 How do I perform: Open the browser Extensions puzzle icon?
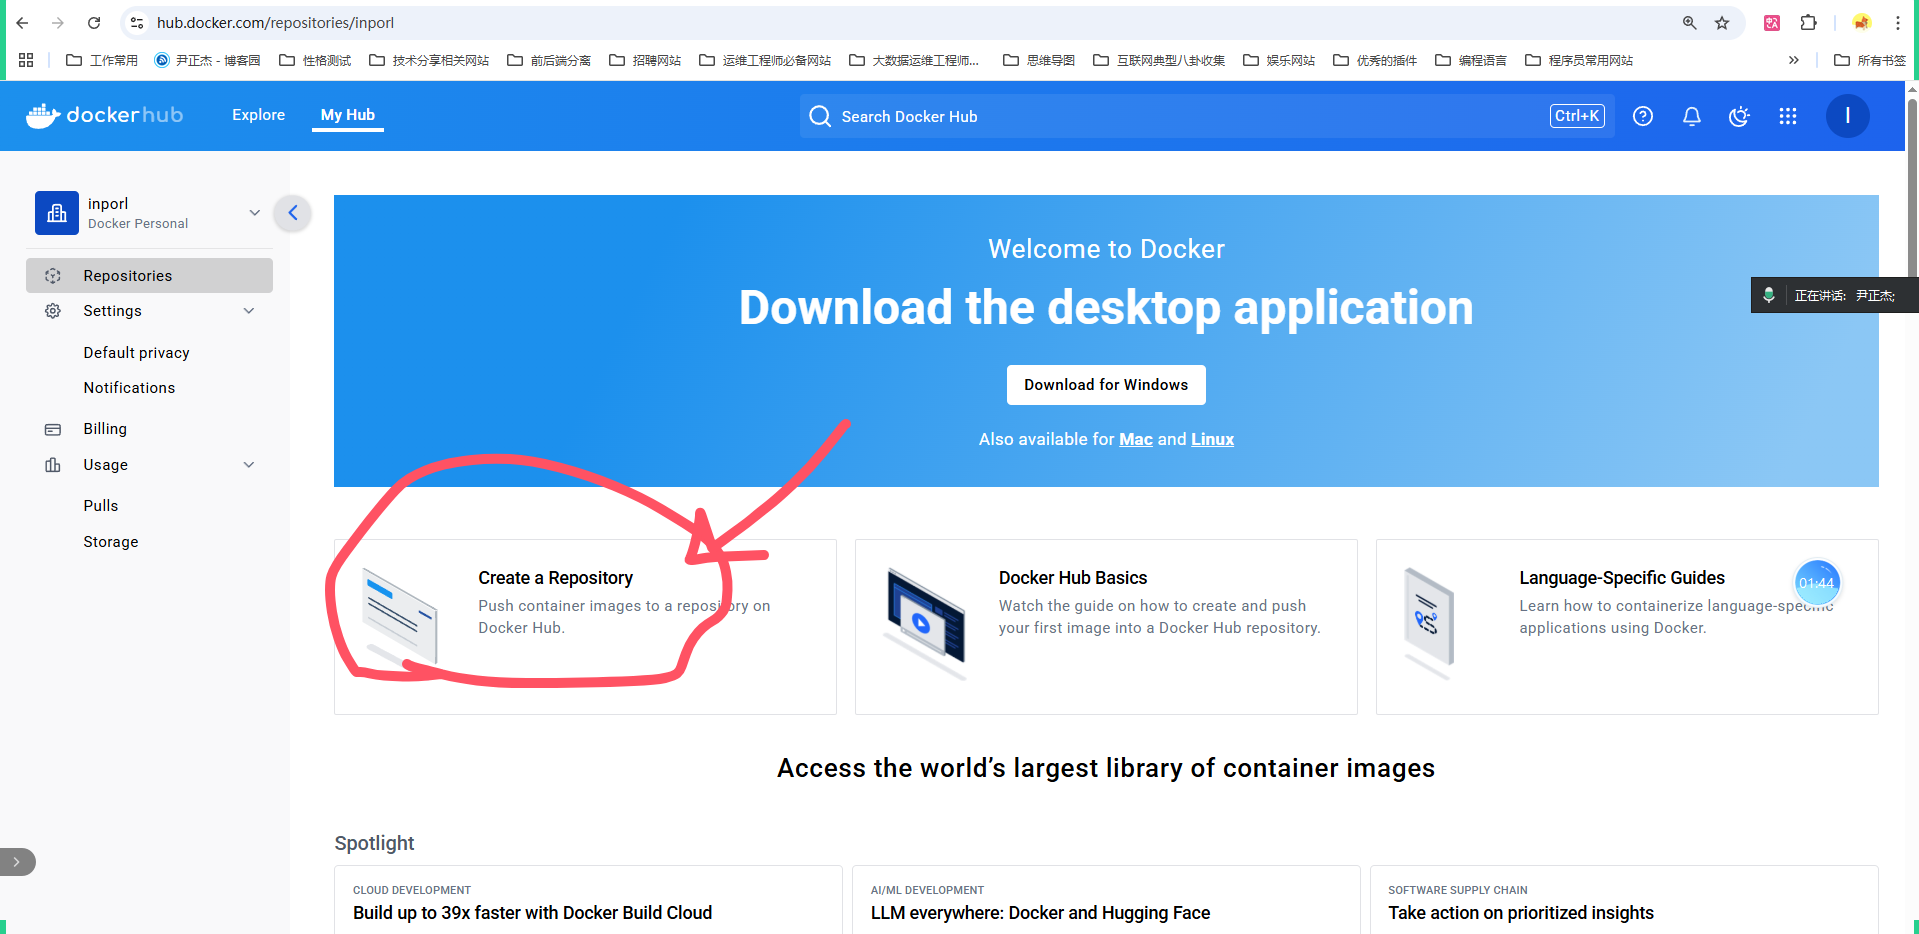tap(1809, 22)
